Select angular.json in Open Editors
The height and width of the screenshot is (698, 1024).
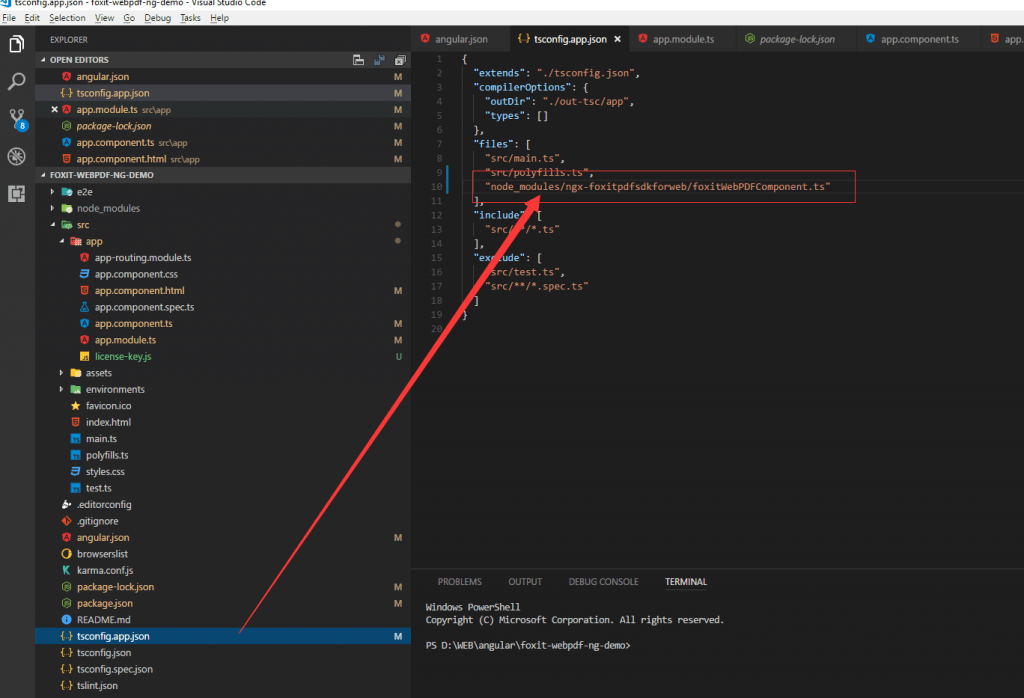tap(223, 76)
